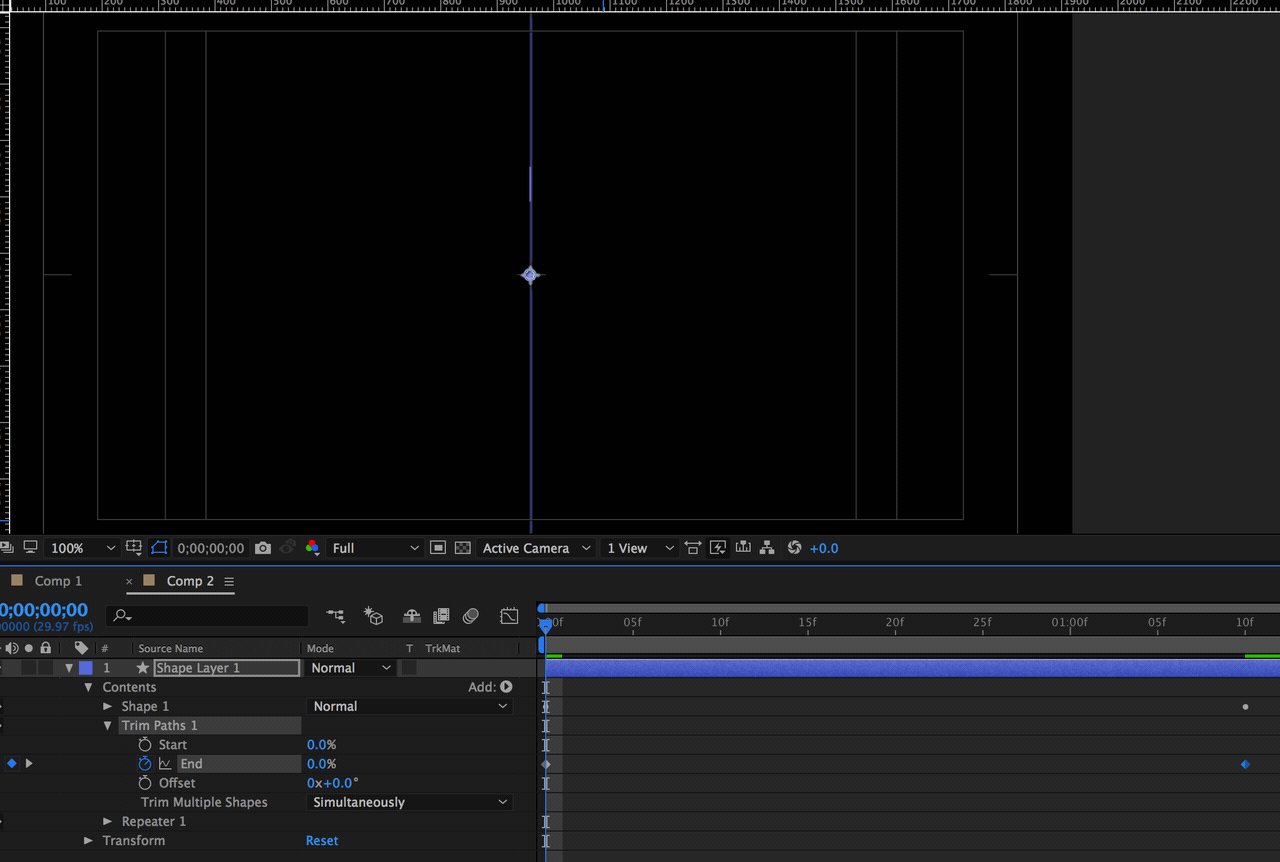Image resolution: width=1280 pixels, height=862 pixels.
Task: Open the 1 View layout dropdown
Action: pyautogui.click(x=639, y=548)
